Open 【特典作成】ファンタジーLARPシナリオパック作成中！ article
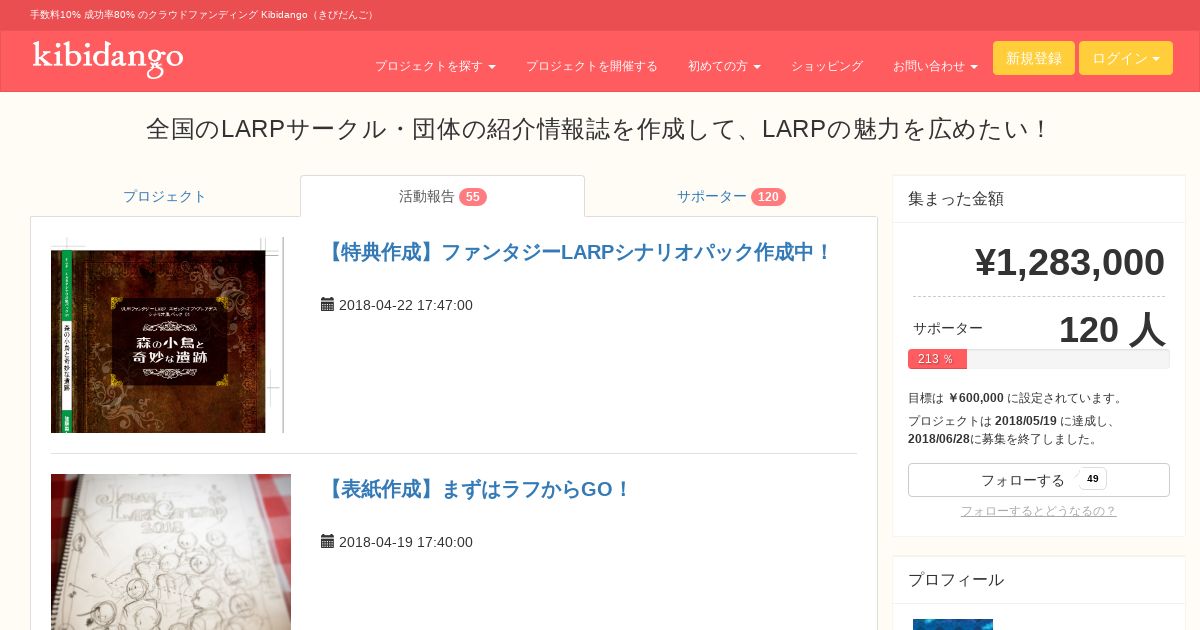1200x630 pixels. coord(577,252)
